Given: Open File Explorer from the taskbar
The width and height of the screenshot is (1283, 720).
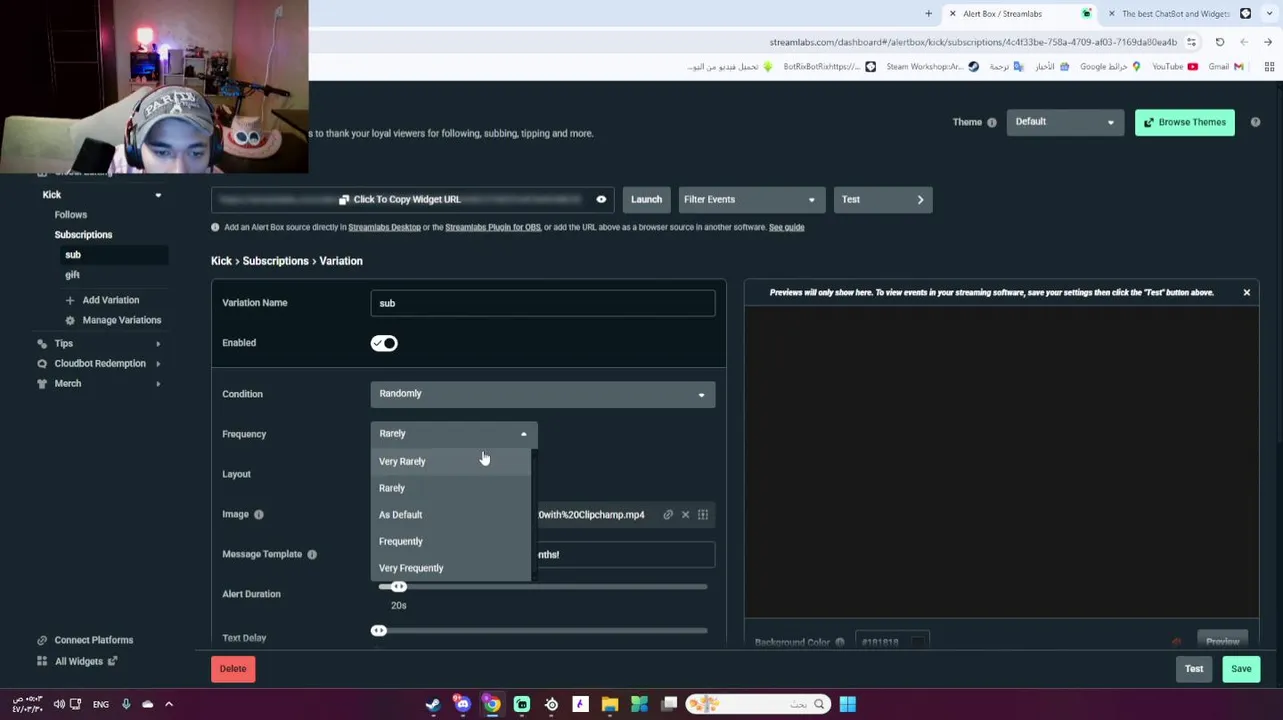Looking at the screenshot, I should (610, 705).
